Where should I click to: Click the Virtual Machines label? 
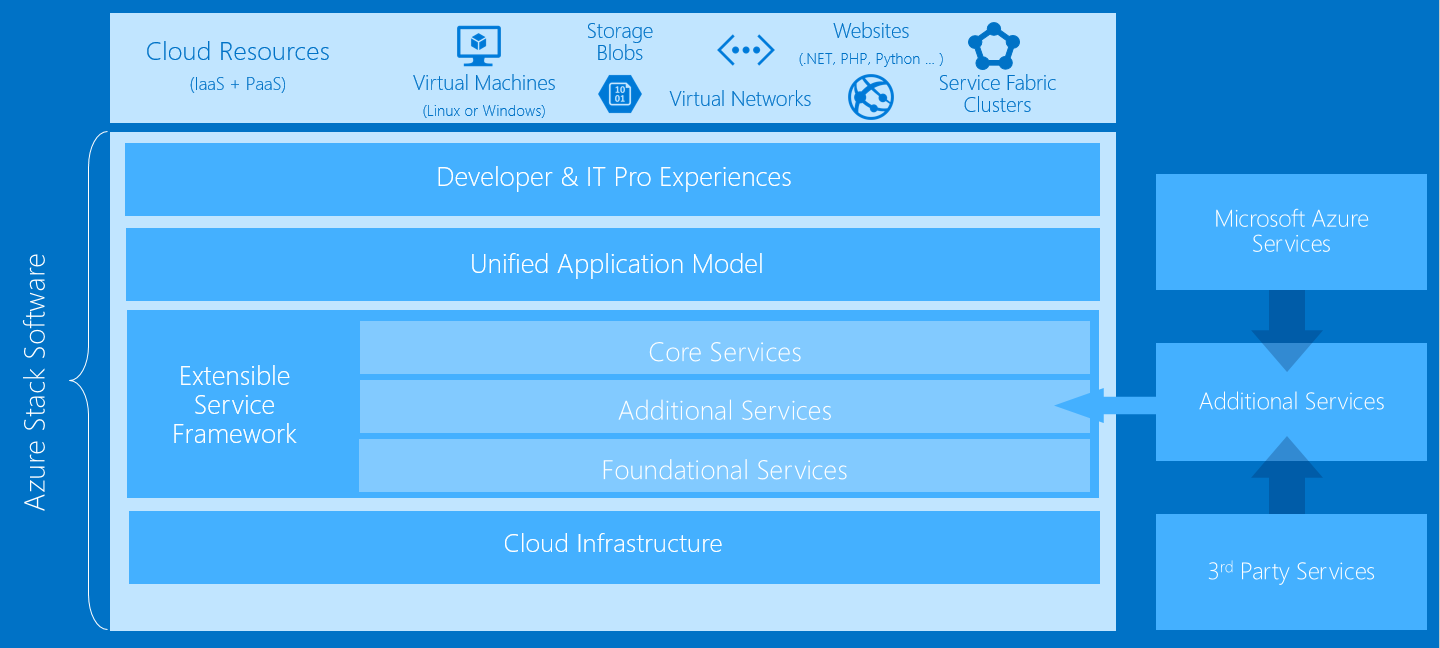tap(484, 83)
